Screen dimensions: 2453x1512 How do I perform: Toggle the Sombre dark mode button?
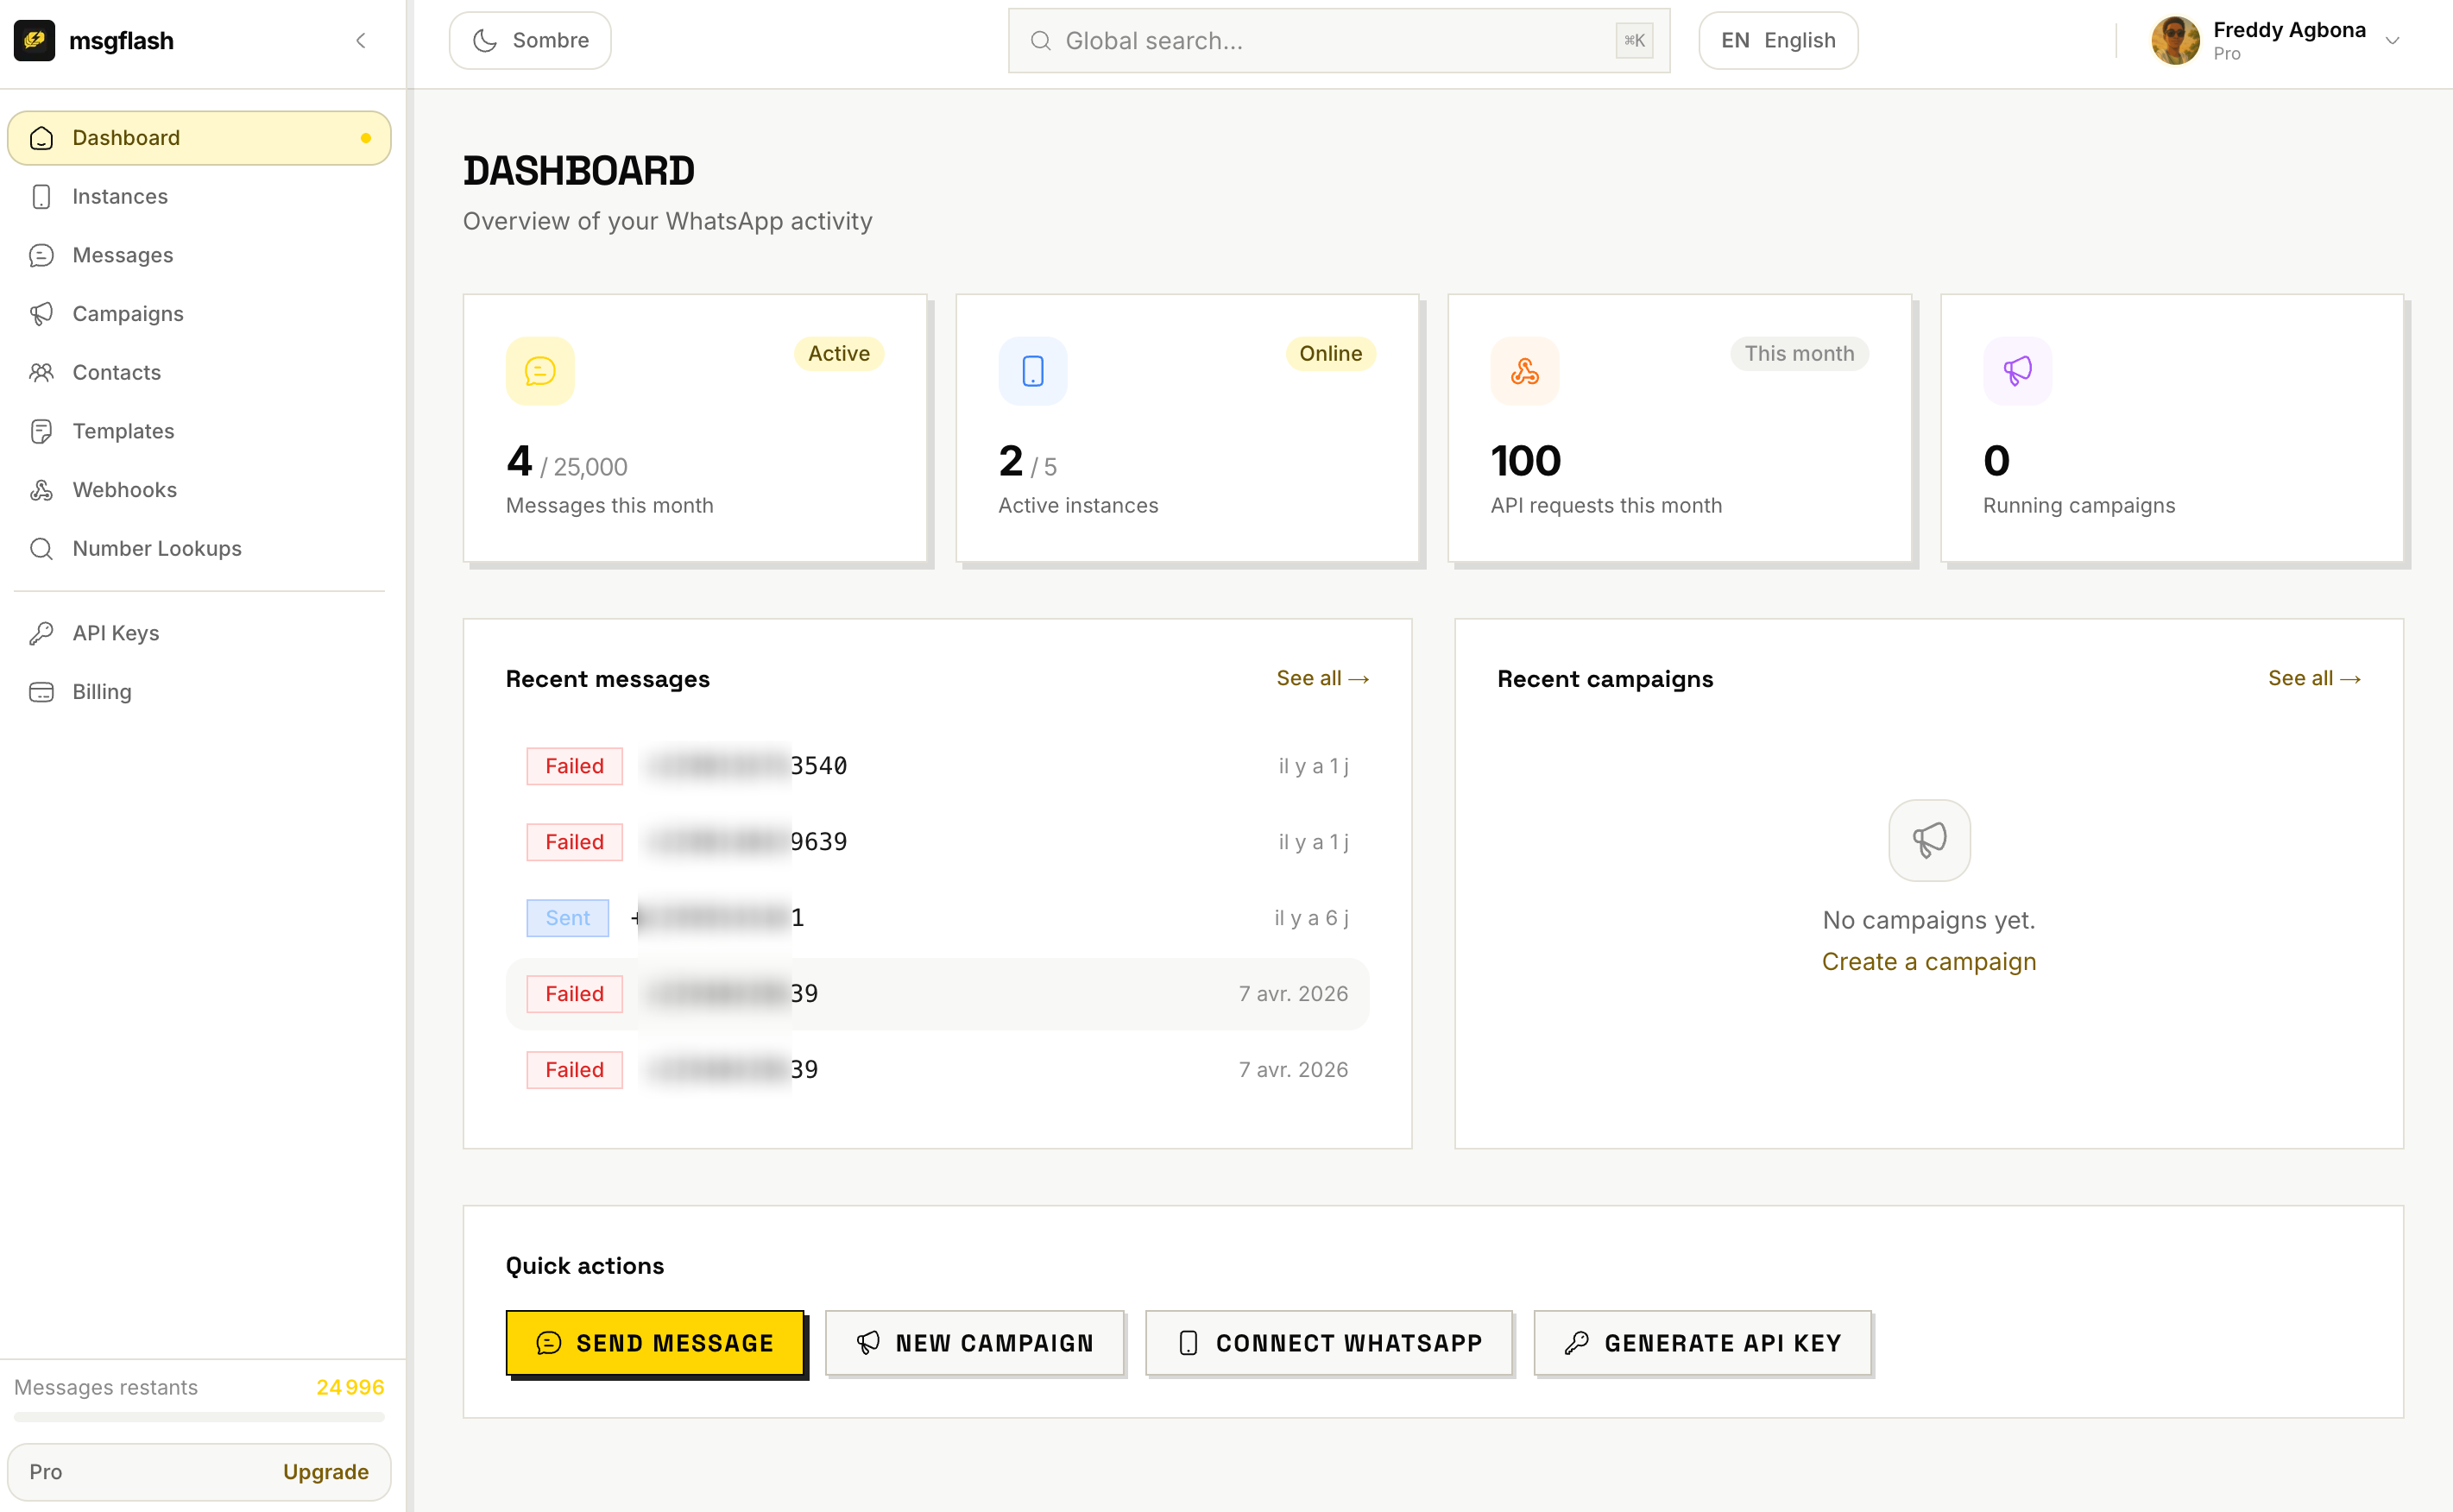[x=530, y=41]
